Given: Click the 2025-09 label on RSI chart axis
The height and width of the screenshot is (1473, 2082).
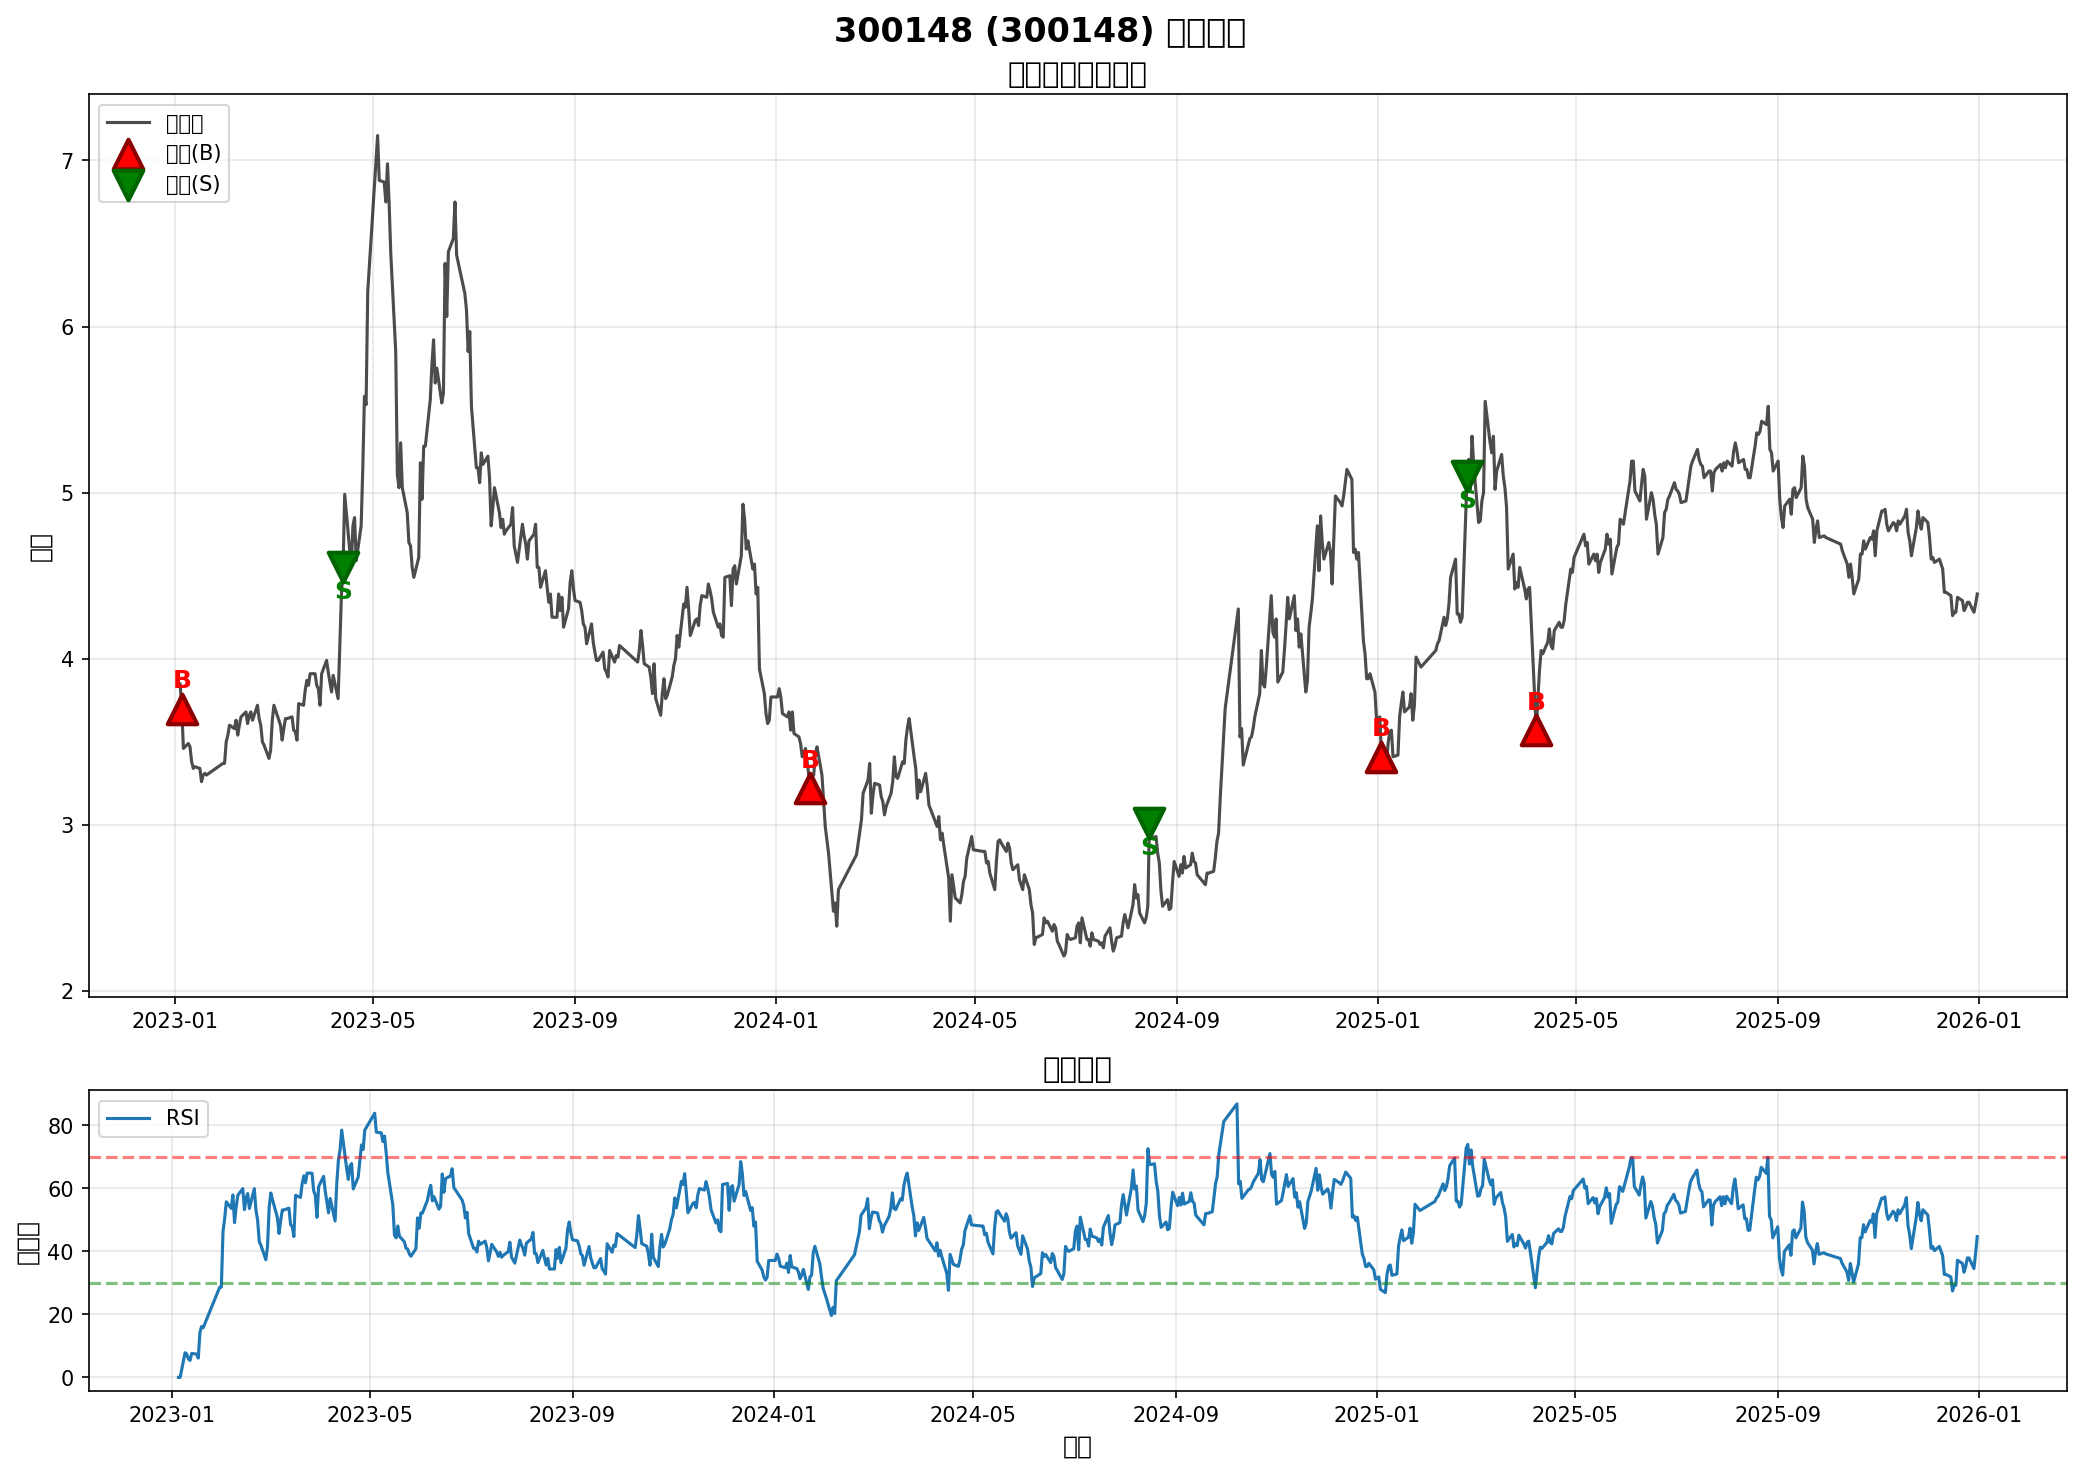Looking at the screenshot, I should 1778,1414.
